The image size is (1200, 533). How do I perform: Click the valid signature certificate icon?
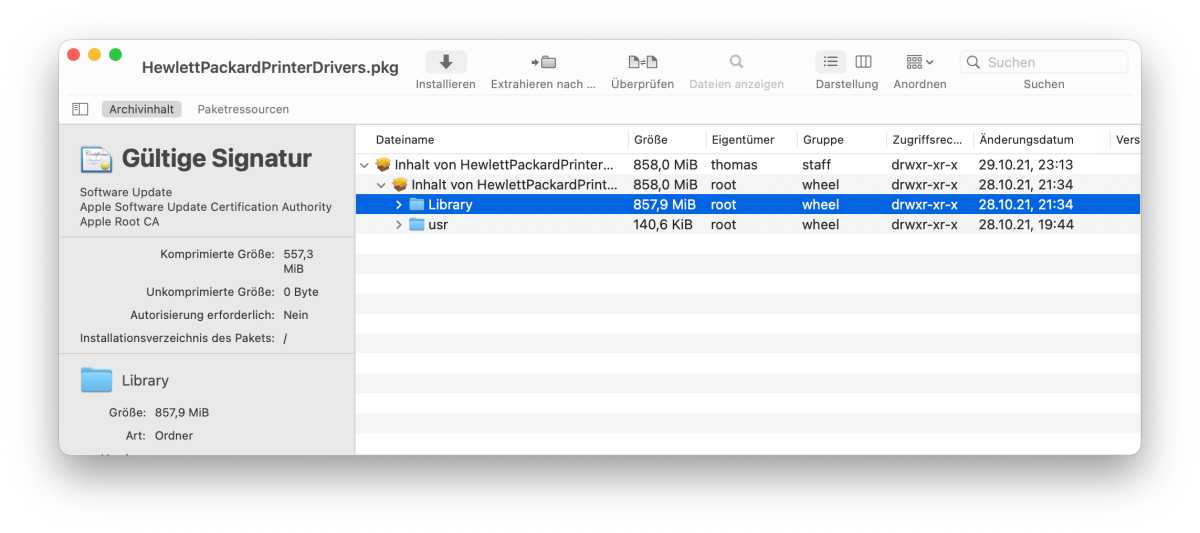click(x=96, y=159)
